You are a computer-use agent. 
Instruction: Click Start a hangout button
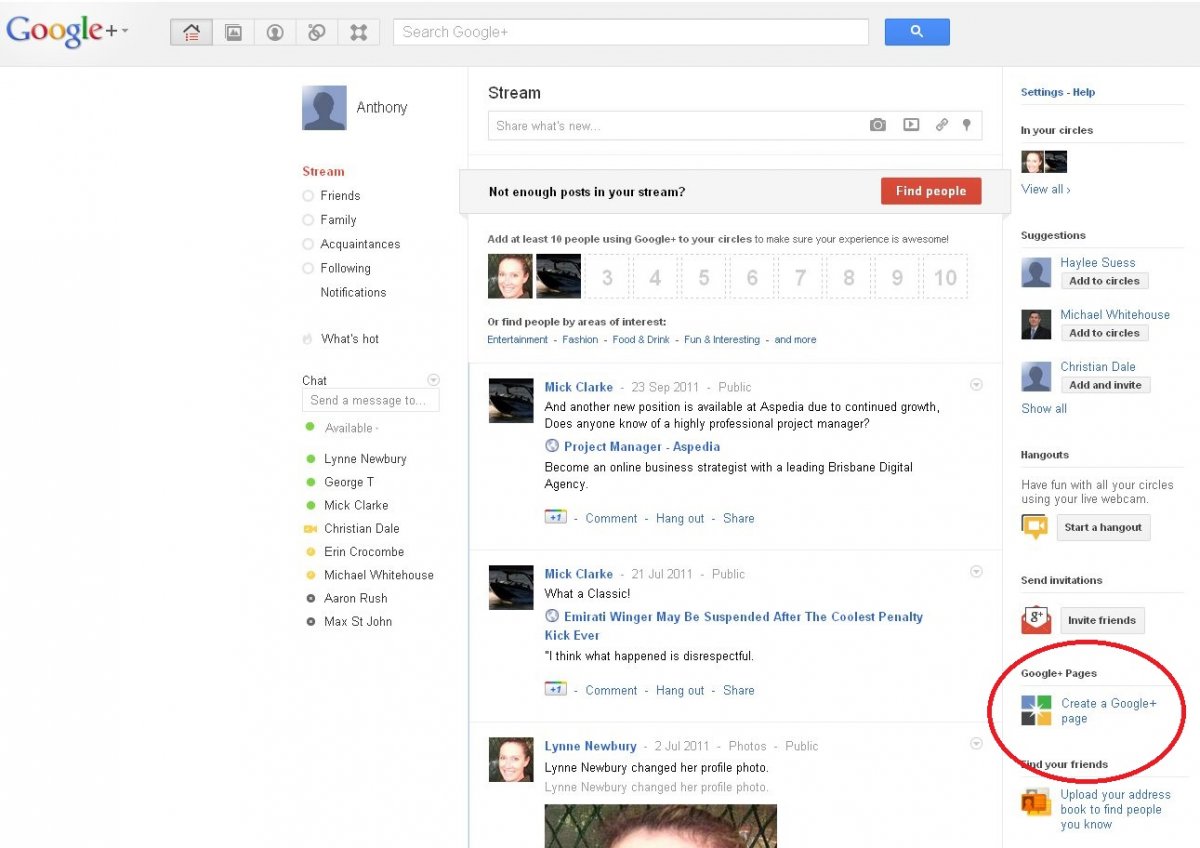coord(1103,527)
